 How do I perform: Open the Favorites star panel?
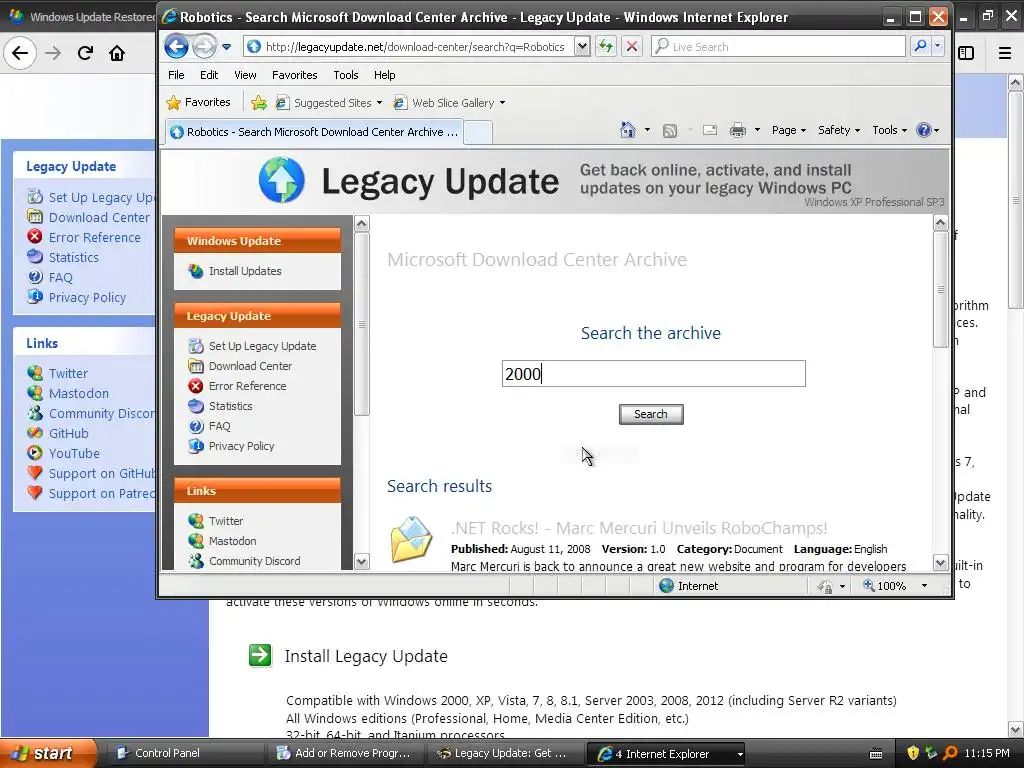point(199,103)
